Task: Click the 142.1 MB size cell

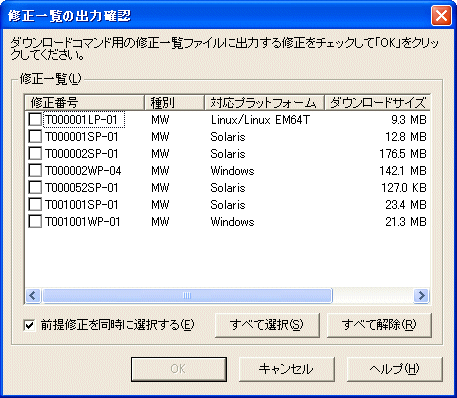Action: click(x=403, y=171)
